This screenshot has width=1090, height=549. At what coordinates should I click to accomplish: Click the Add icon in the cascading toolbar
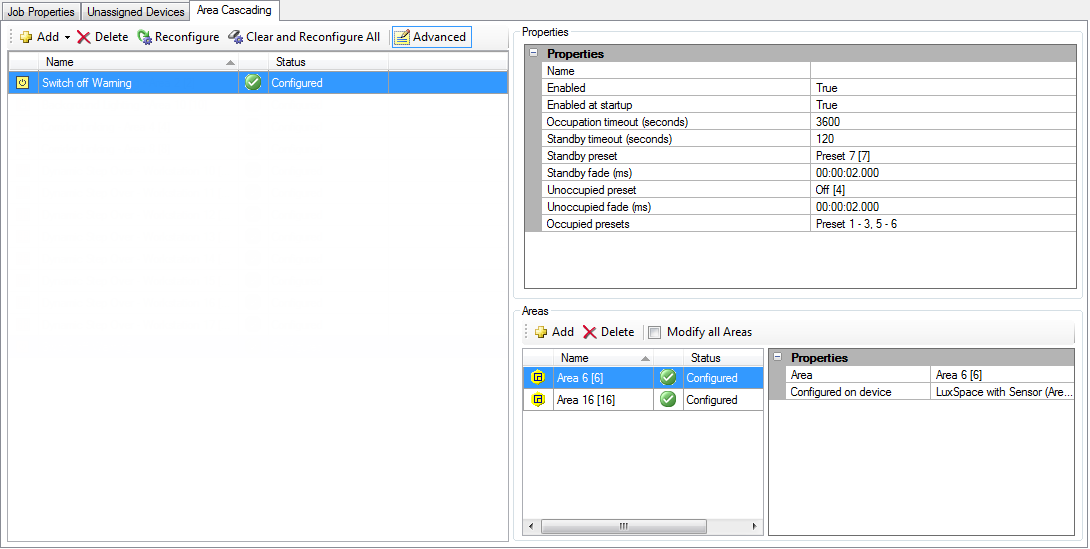click(x=26, y=37)
